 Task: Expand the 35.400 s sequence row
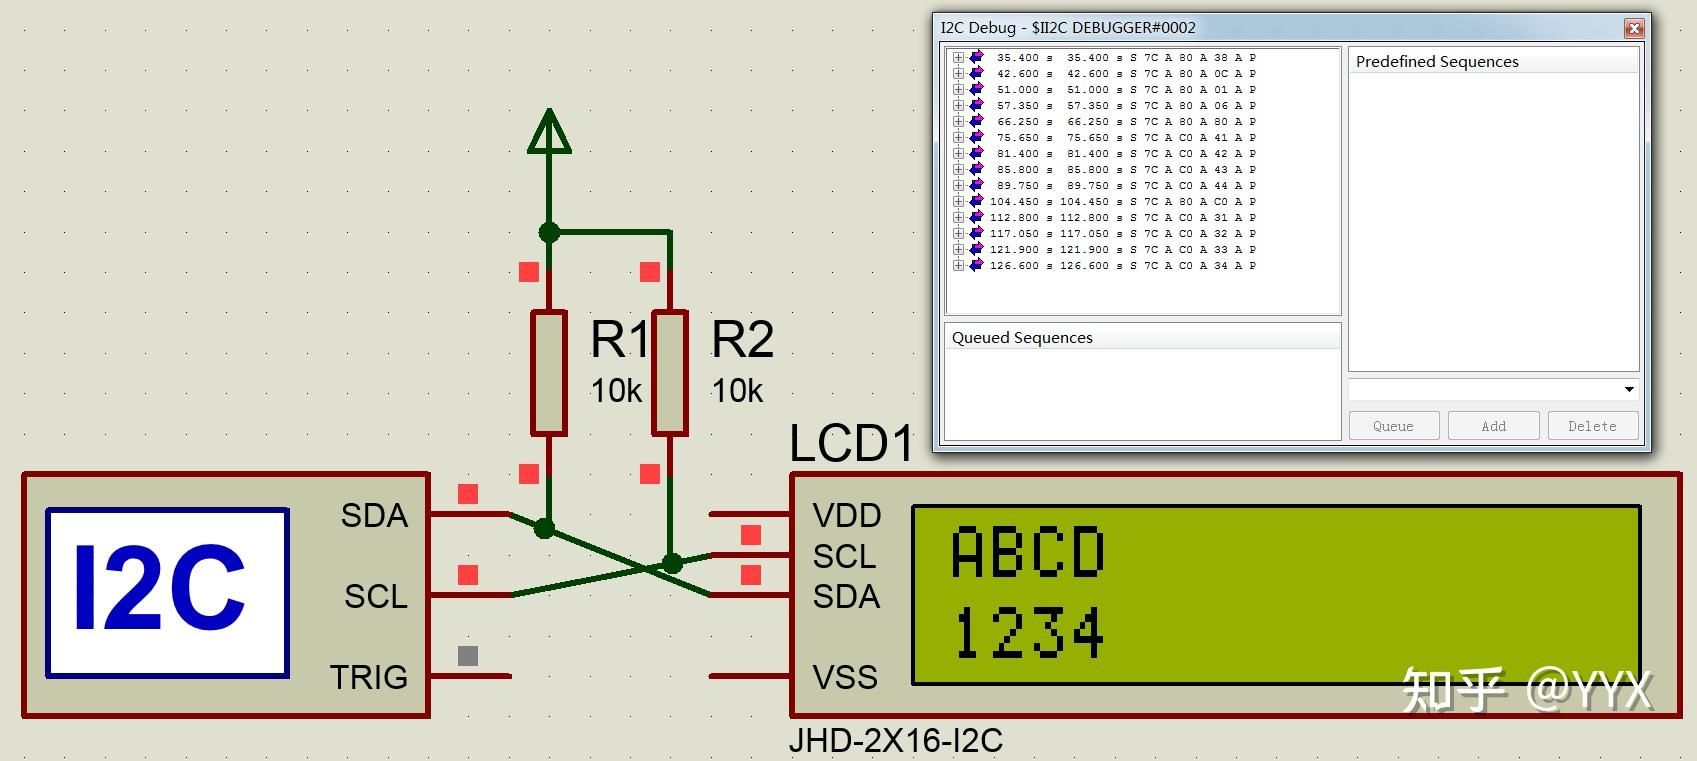pyautogui.click(x=958, y=58)
